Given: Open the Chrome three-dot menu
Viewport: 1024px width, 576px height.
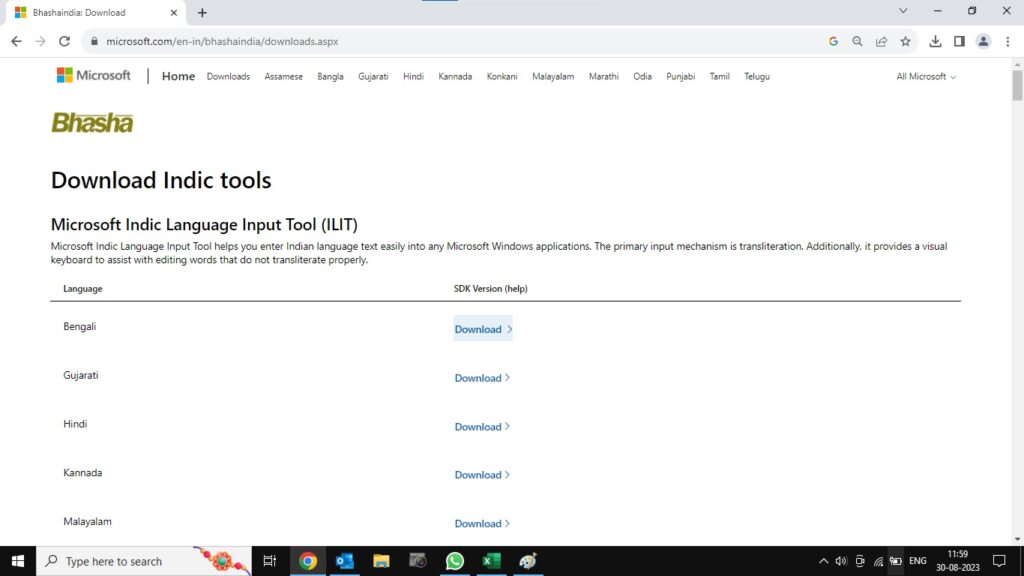Looking at the screenshot, I should click(1006, 42).
